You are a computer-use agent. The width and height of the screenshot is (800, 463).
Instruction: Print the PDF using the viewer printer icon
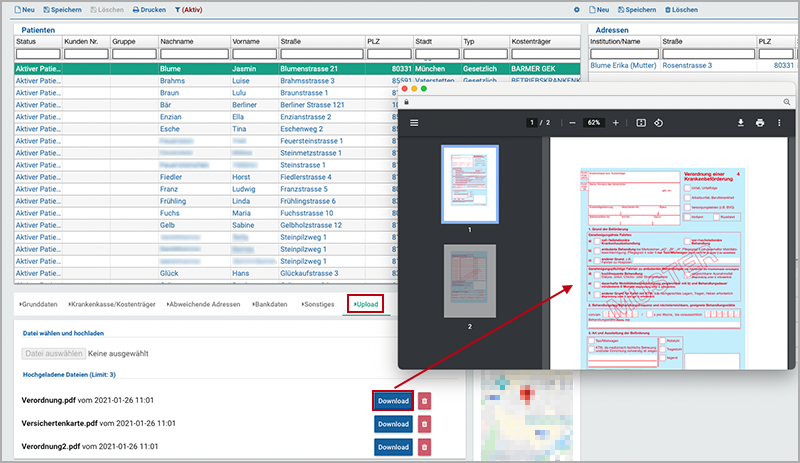[x=760, y=122]
